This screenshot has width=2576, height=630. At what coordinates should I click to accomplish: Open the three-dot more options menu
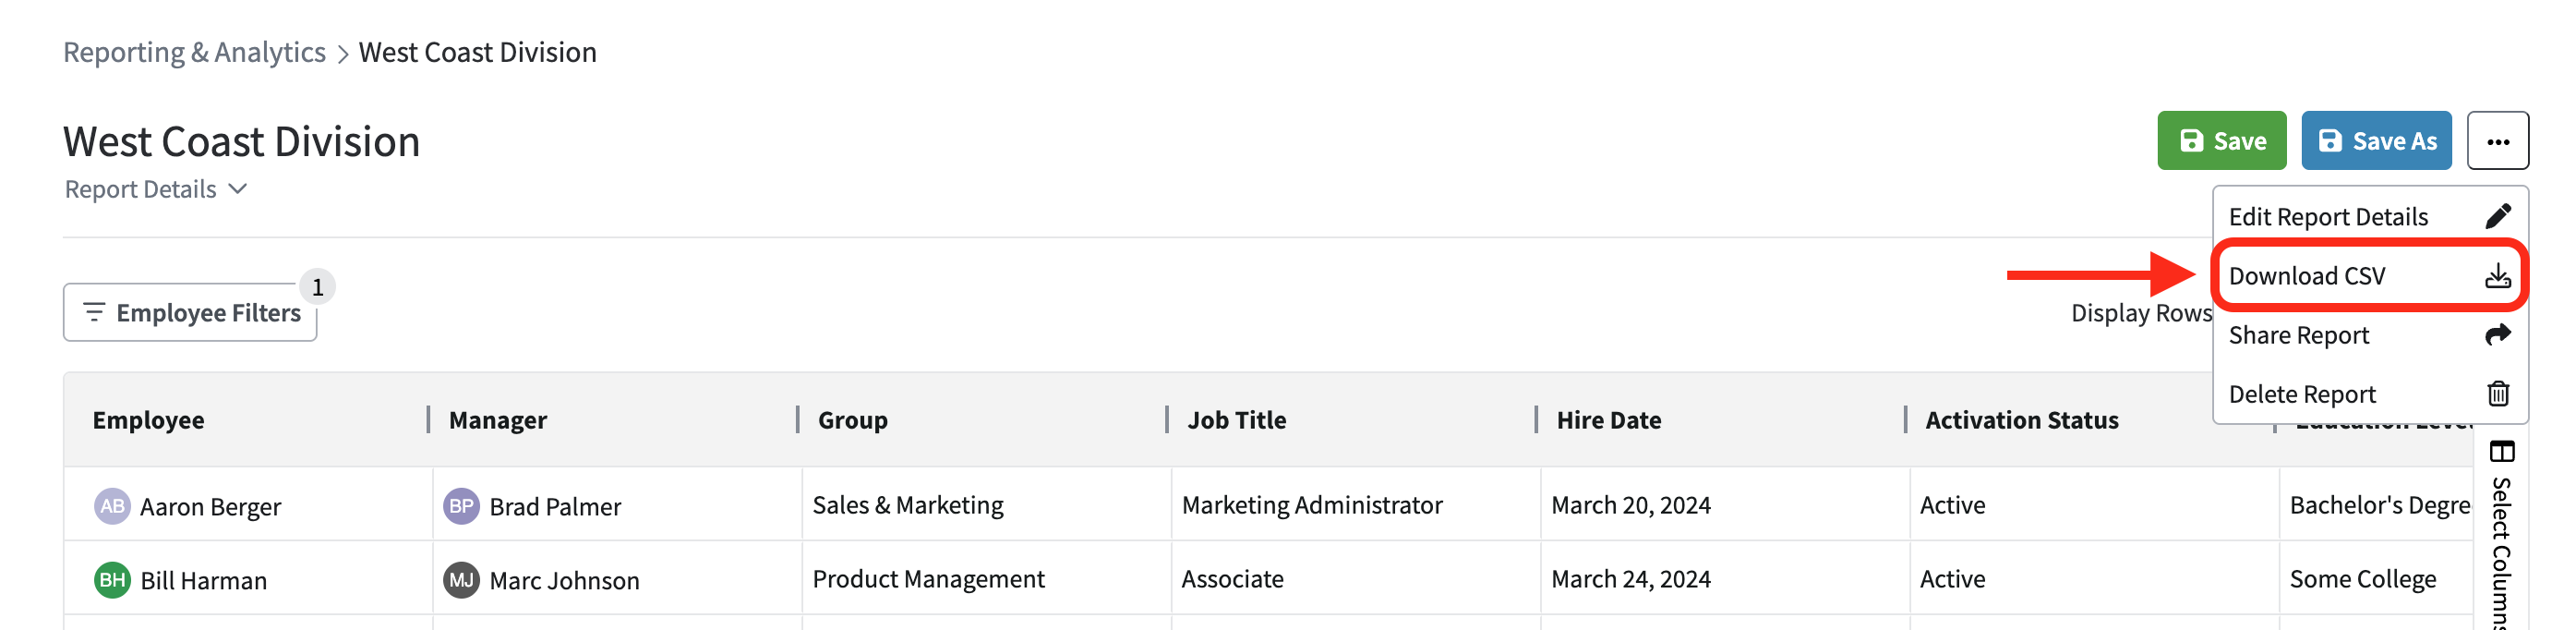pyautogui.click(x=2497, y=141)
